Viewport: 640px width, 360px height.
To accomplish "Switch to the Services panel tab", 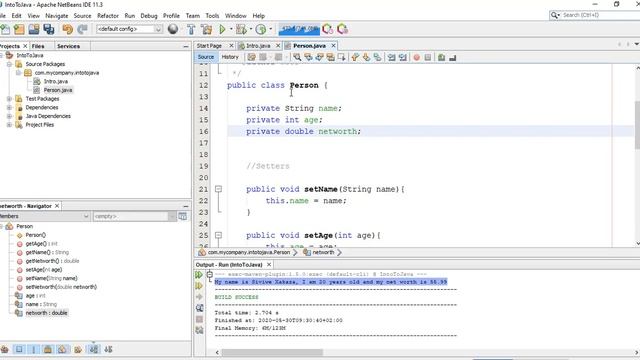I will click(x=69, y=46).
